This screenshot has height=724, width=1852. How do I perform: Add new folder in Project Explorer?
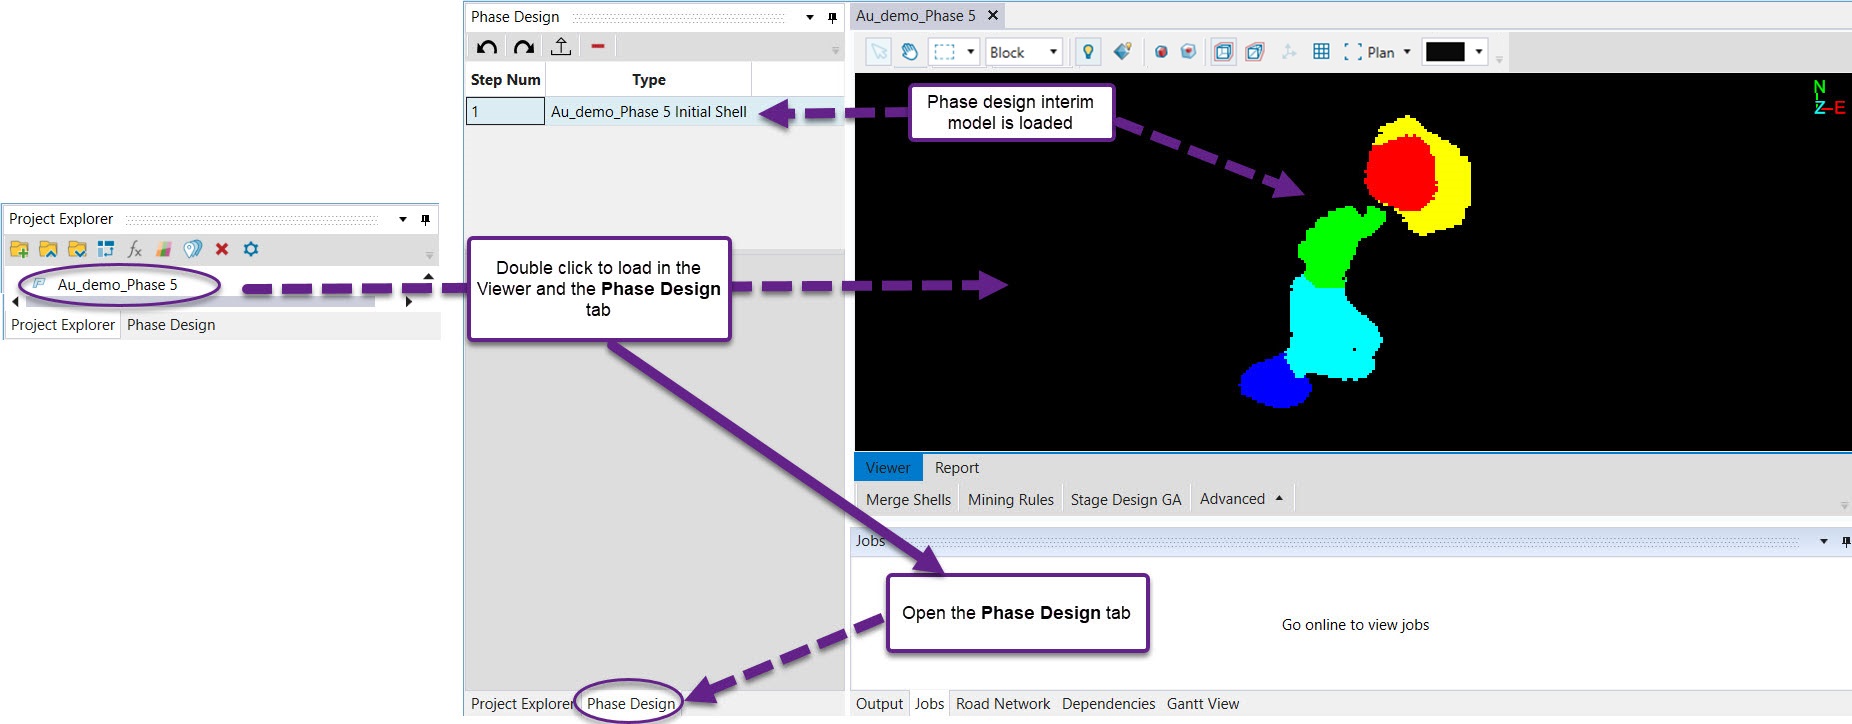(x=19, y=249)
